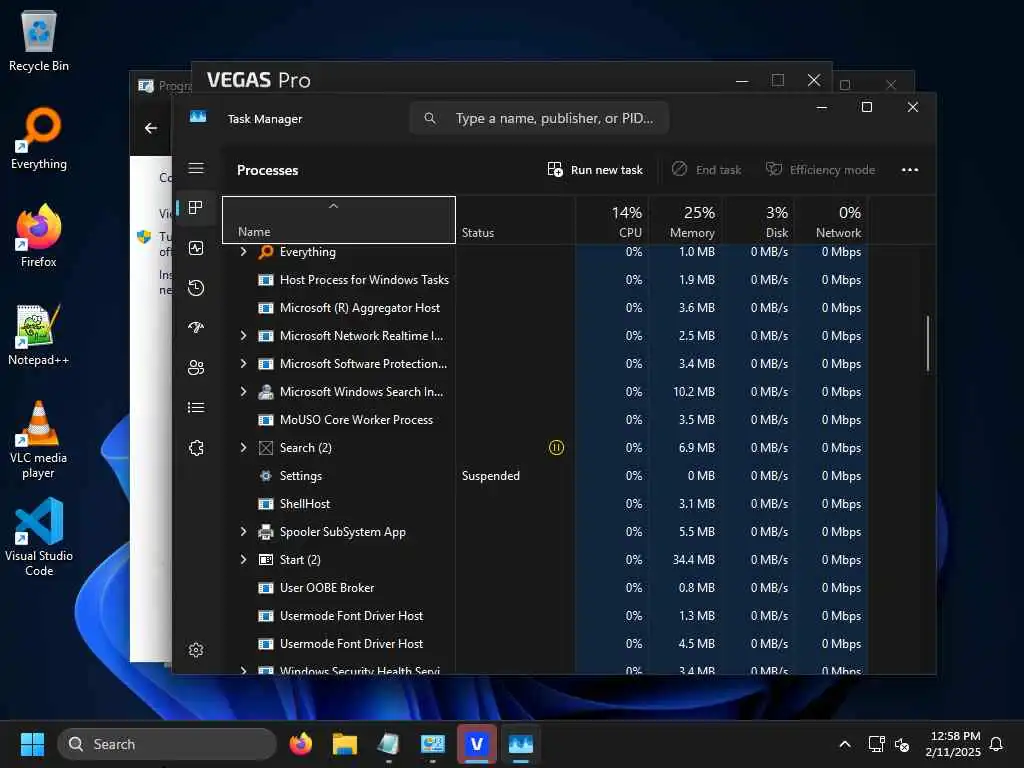1024x768 pixels.
Task: Open the Details page icon in sidebar
Action: point(196,408)
